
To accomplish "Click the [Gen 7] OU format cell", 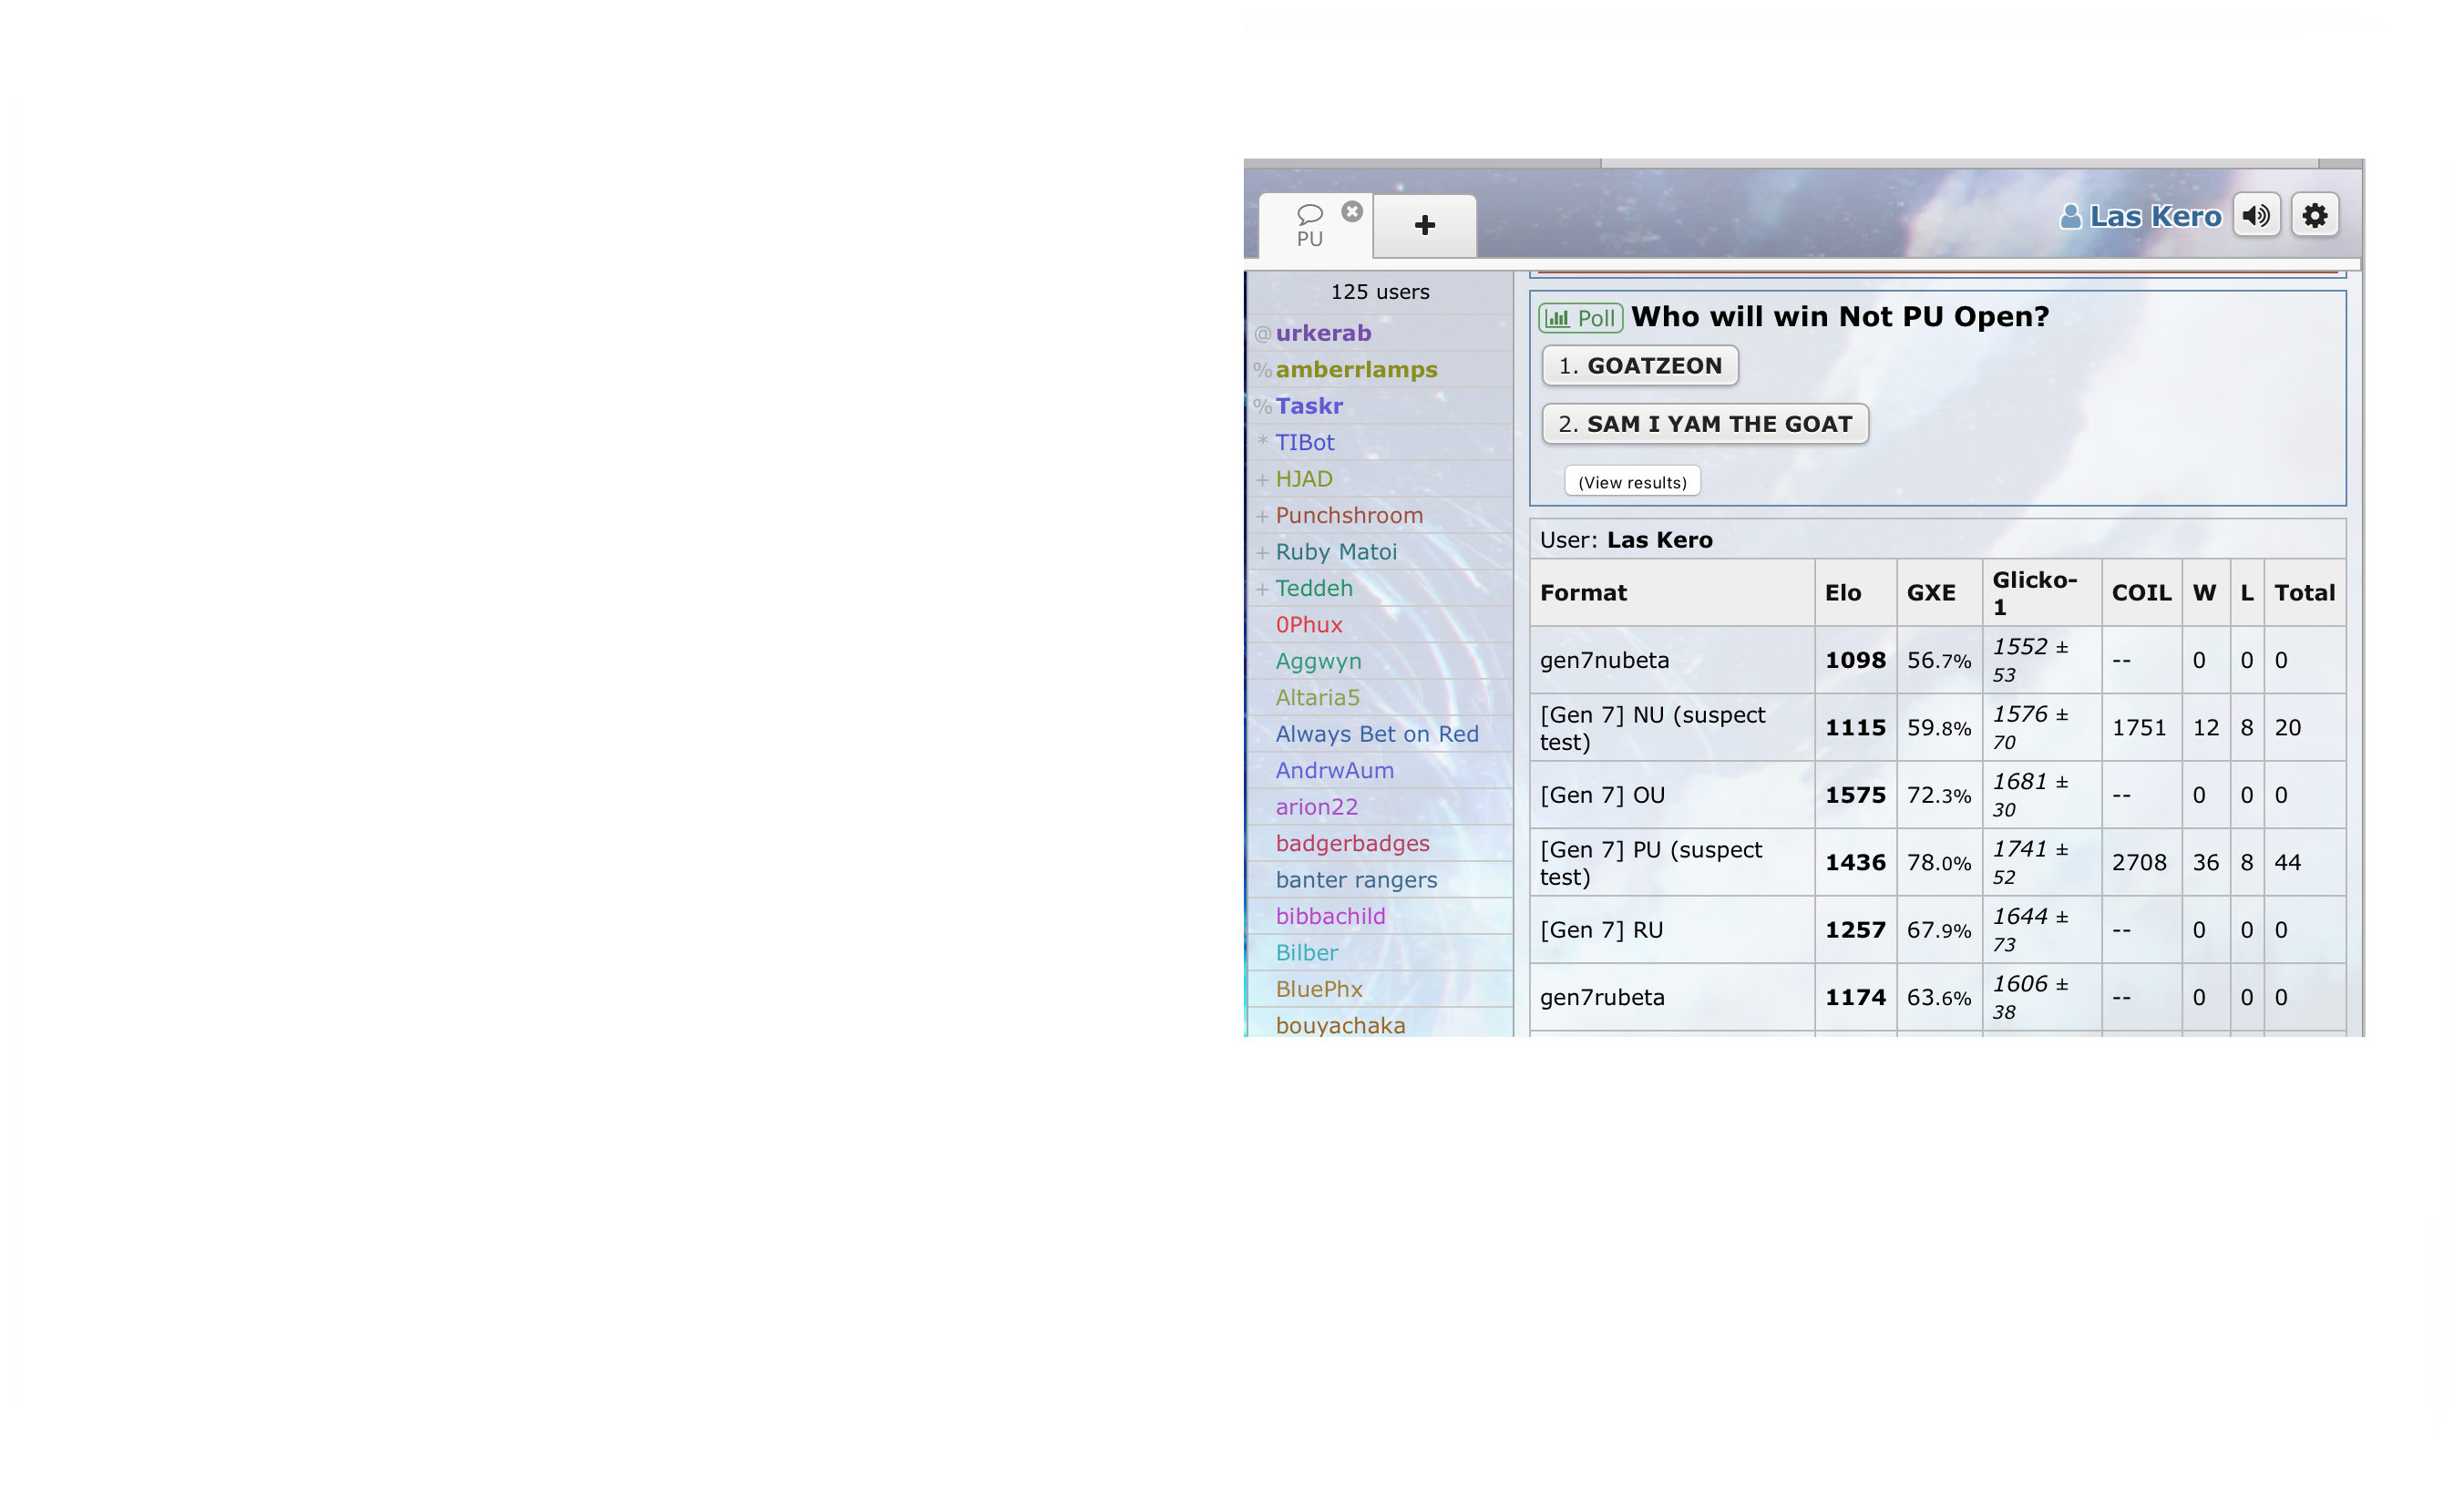I will point(1672,795).
